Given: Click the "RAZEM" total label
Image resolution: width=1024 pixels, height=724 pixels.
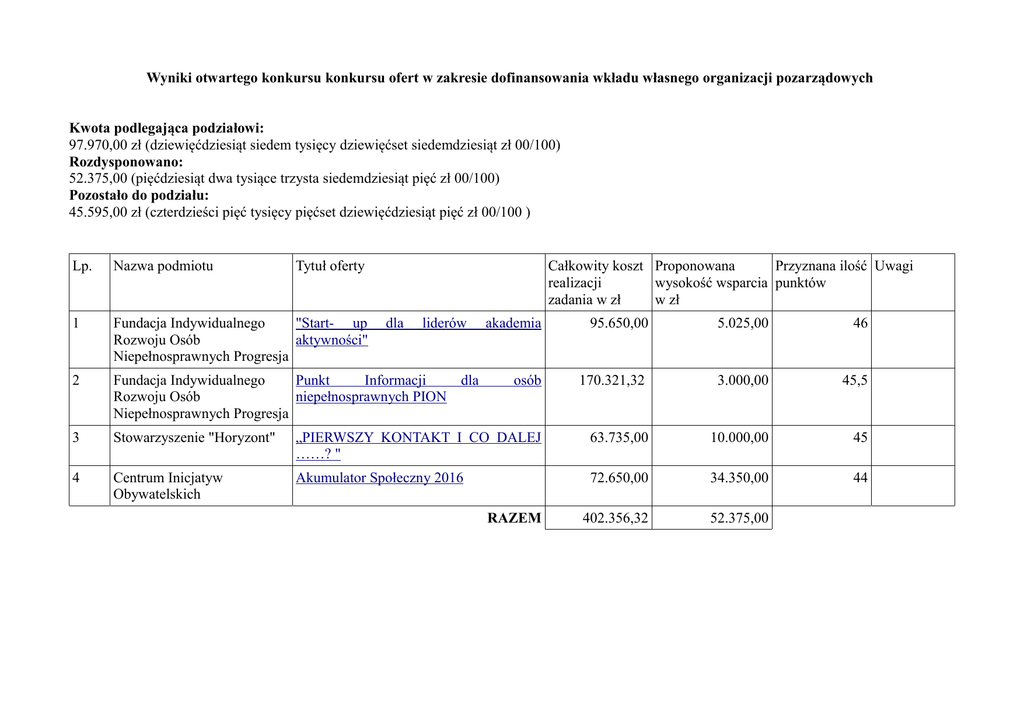Looking at the screenshot, I should (513, 518).
